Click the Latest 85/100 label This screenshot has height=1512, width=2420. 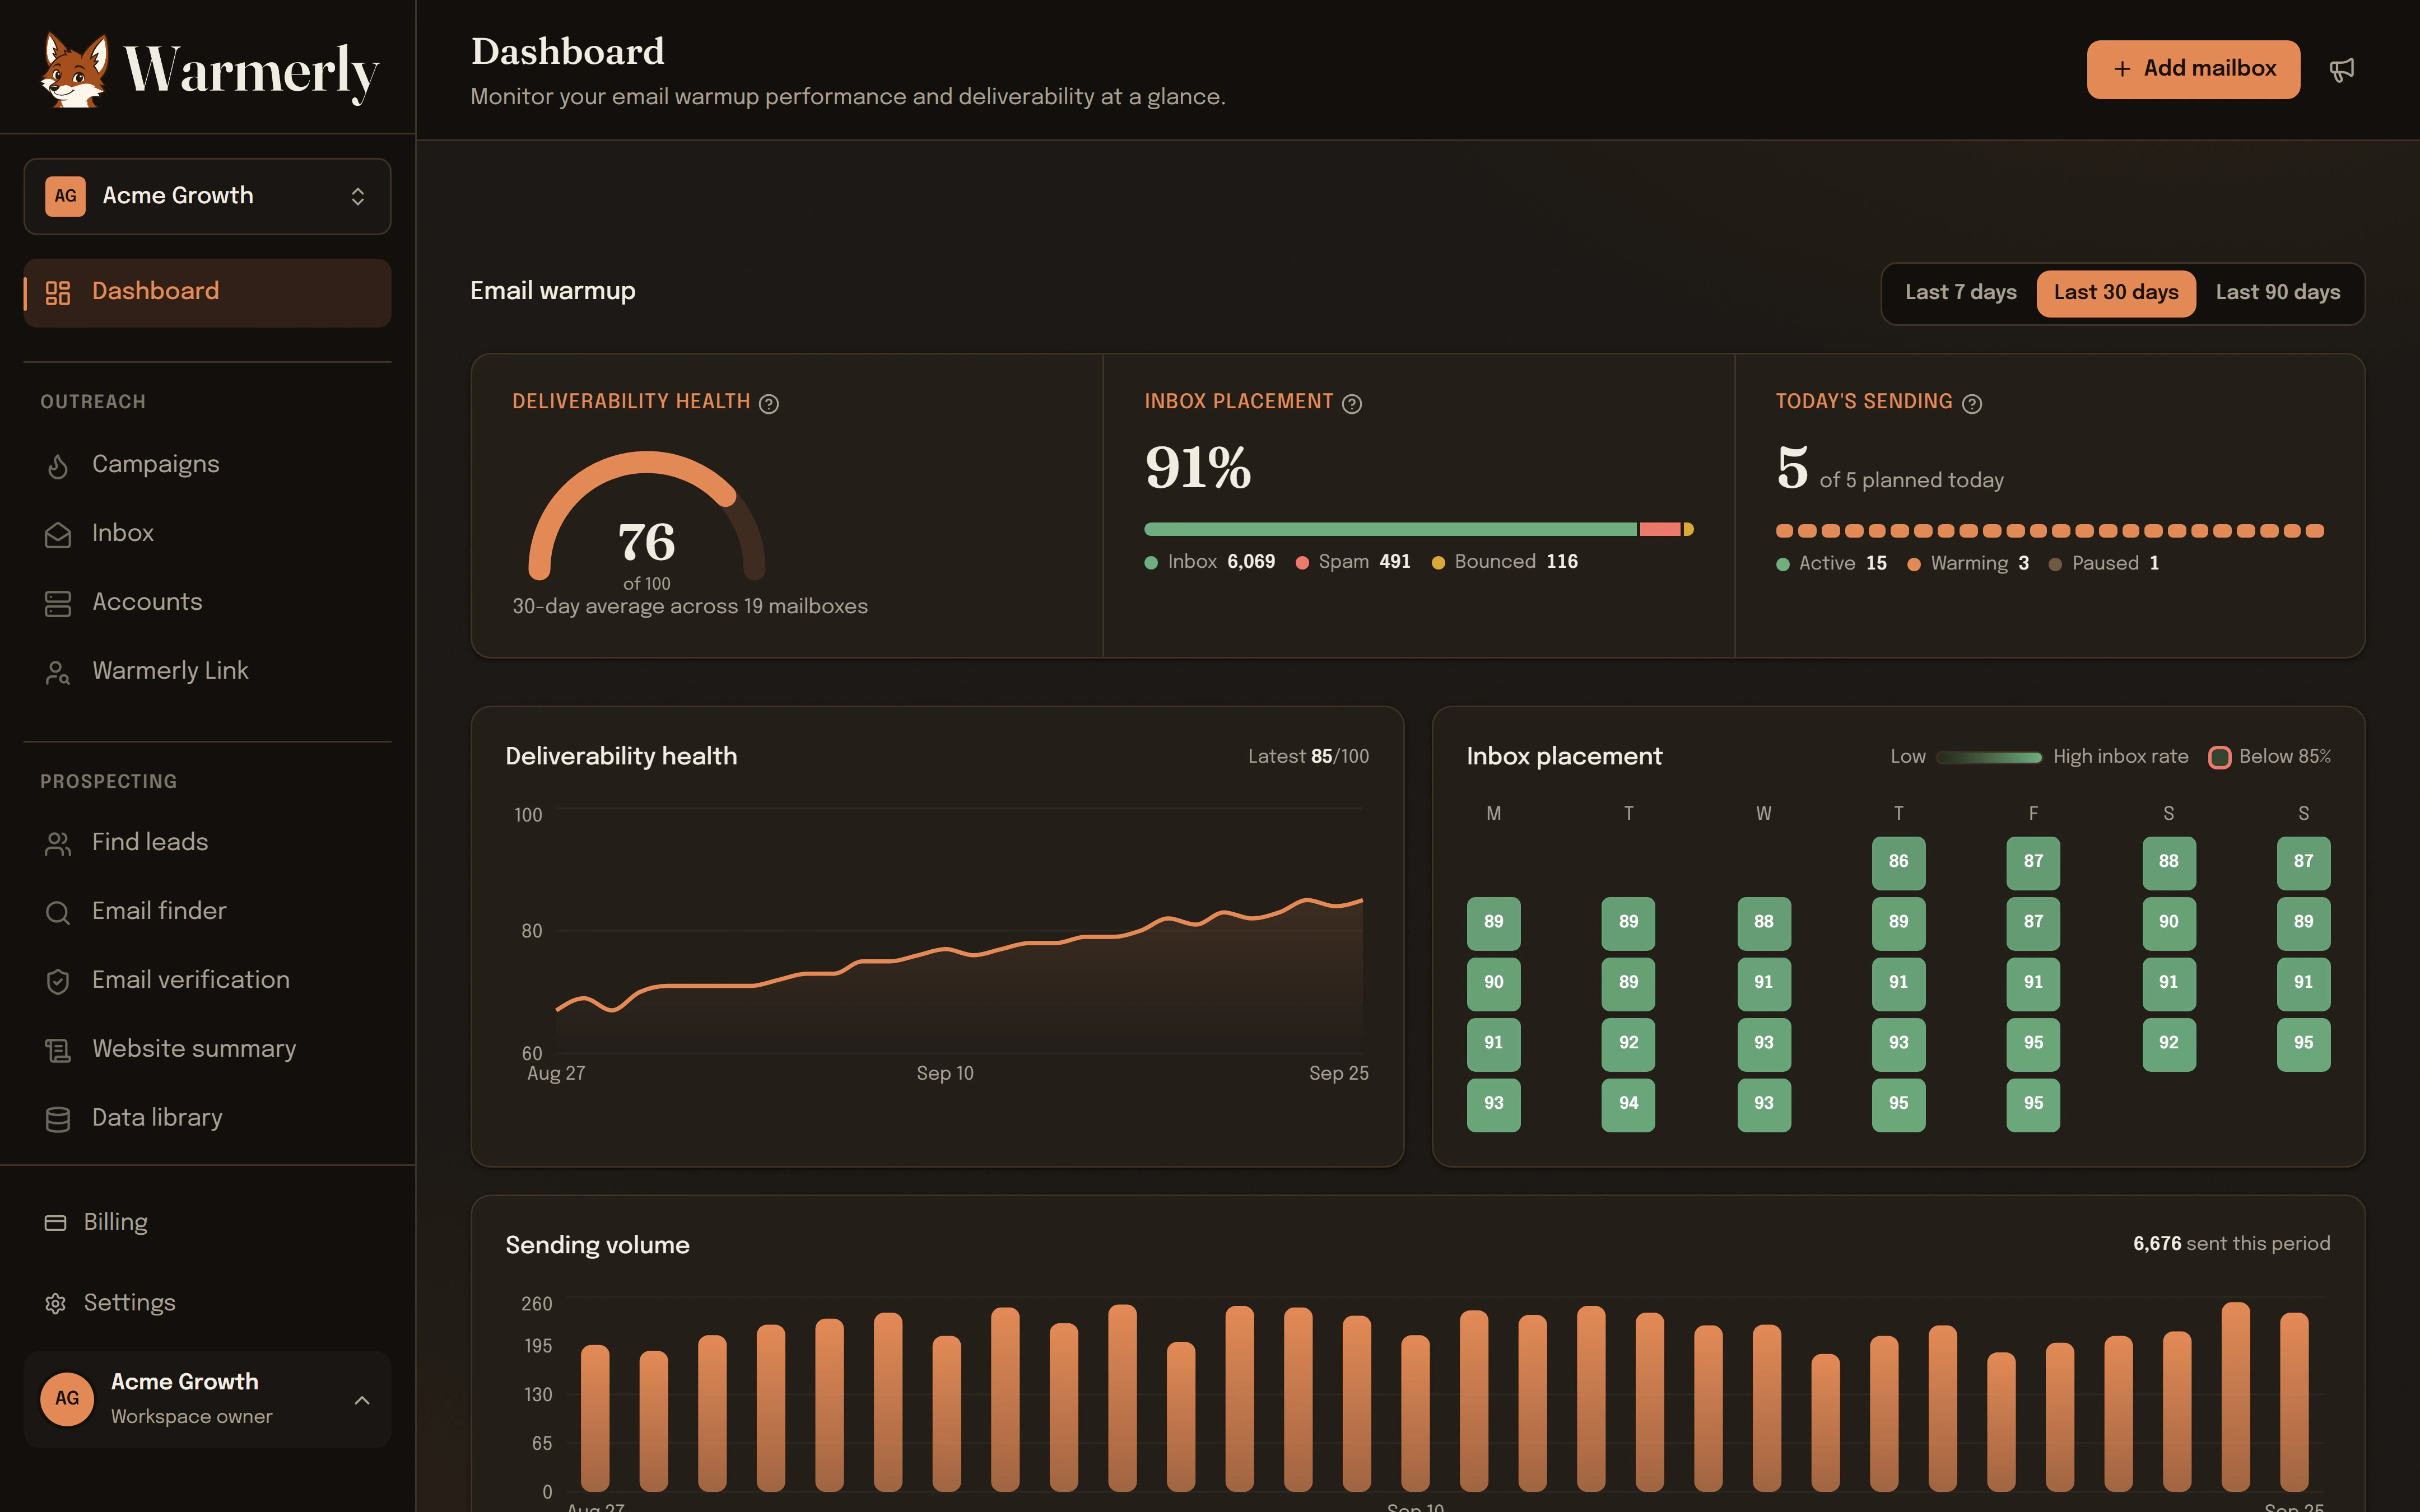point(1308,757)
